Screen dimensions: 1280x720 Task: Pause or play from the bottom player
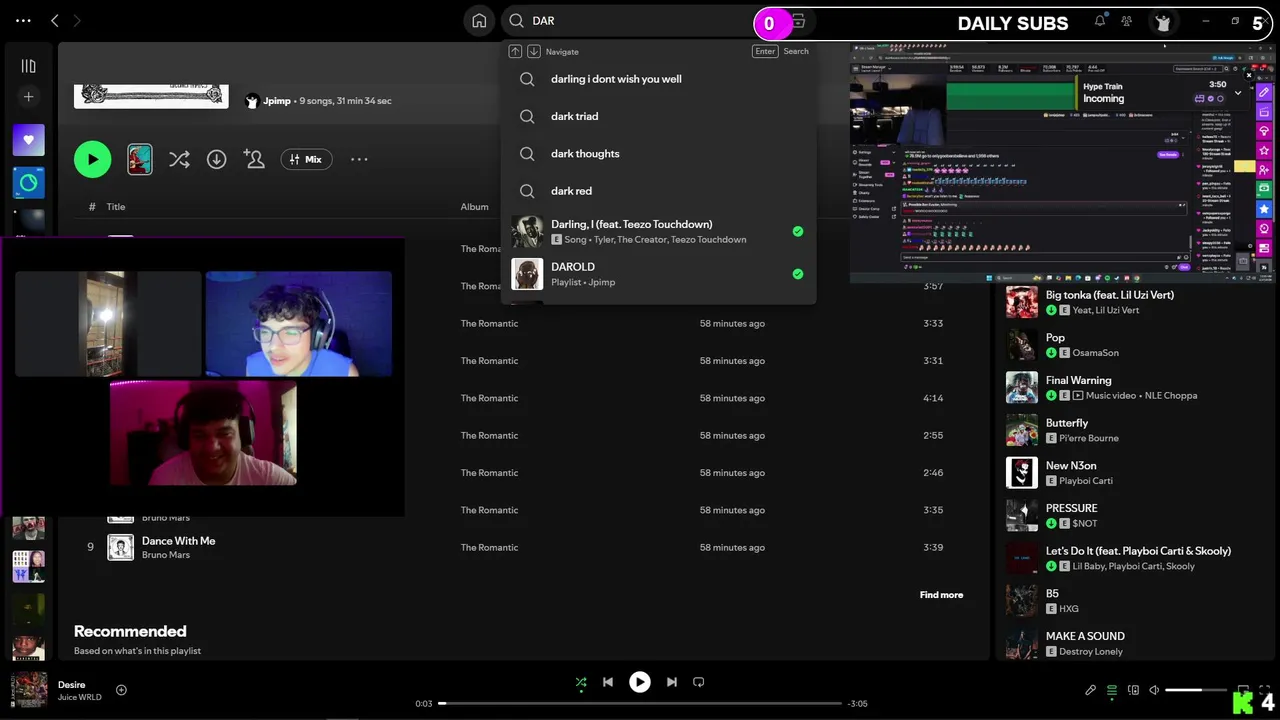(640, 682)
